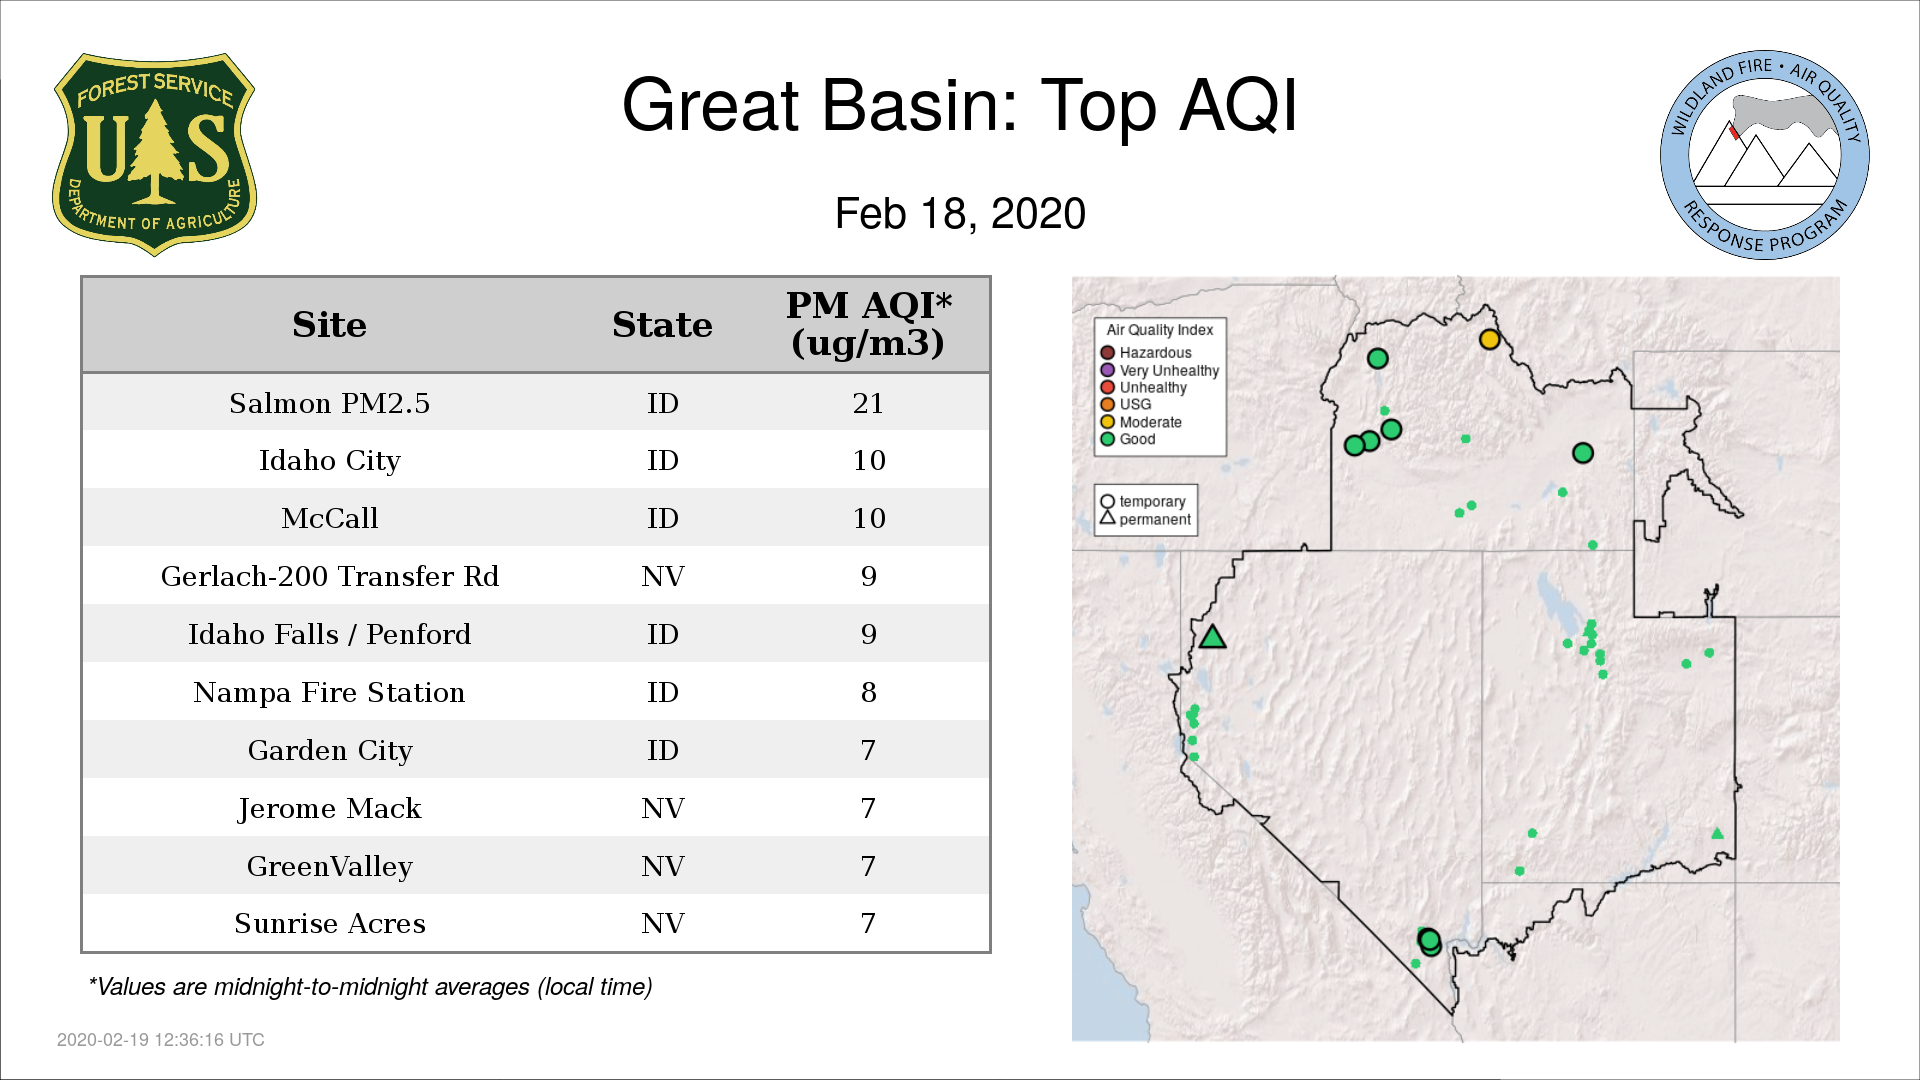Viewport: 1920px width, 1080px height.
Task: Click the timestamp '2020-02-19 12:36:16 UTC'
Action: [160, 1040]
